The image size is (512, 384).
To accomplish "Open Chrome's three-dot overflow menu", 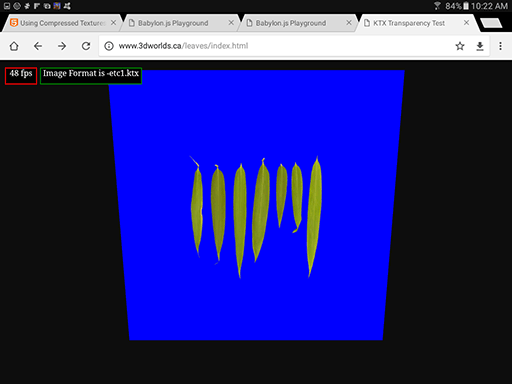I will (500, 46).
